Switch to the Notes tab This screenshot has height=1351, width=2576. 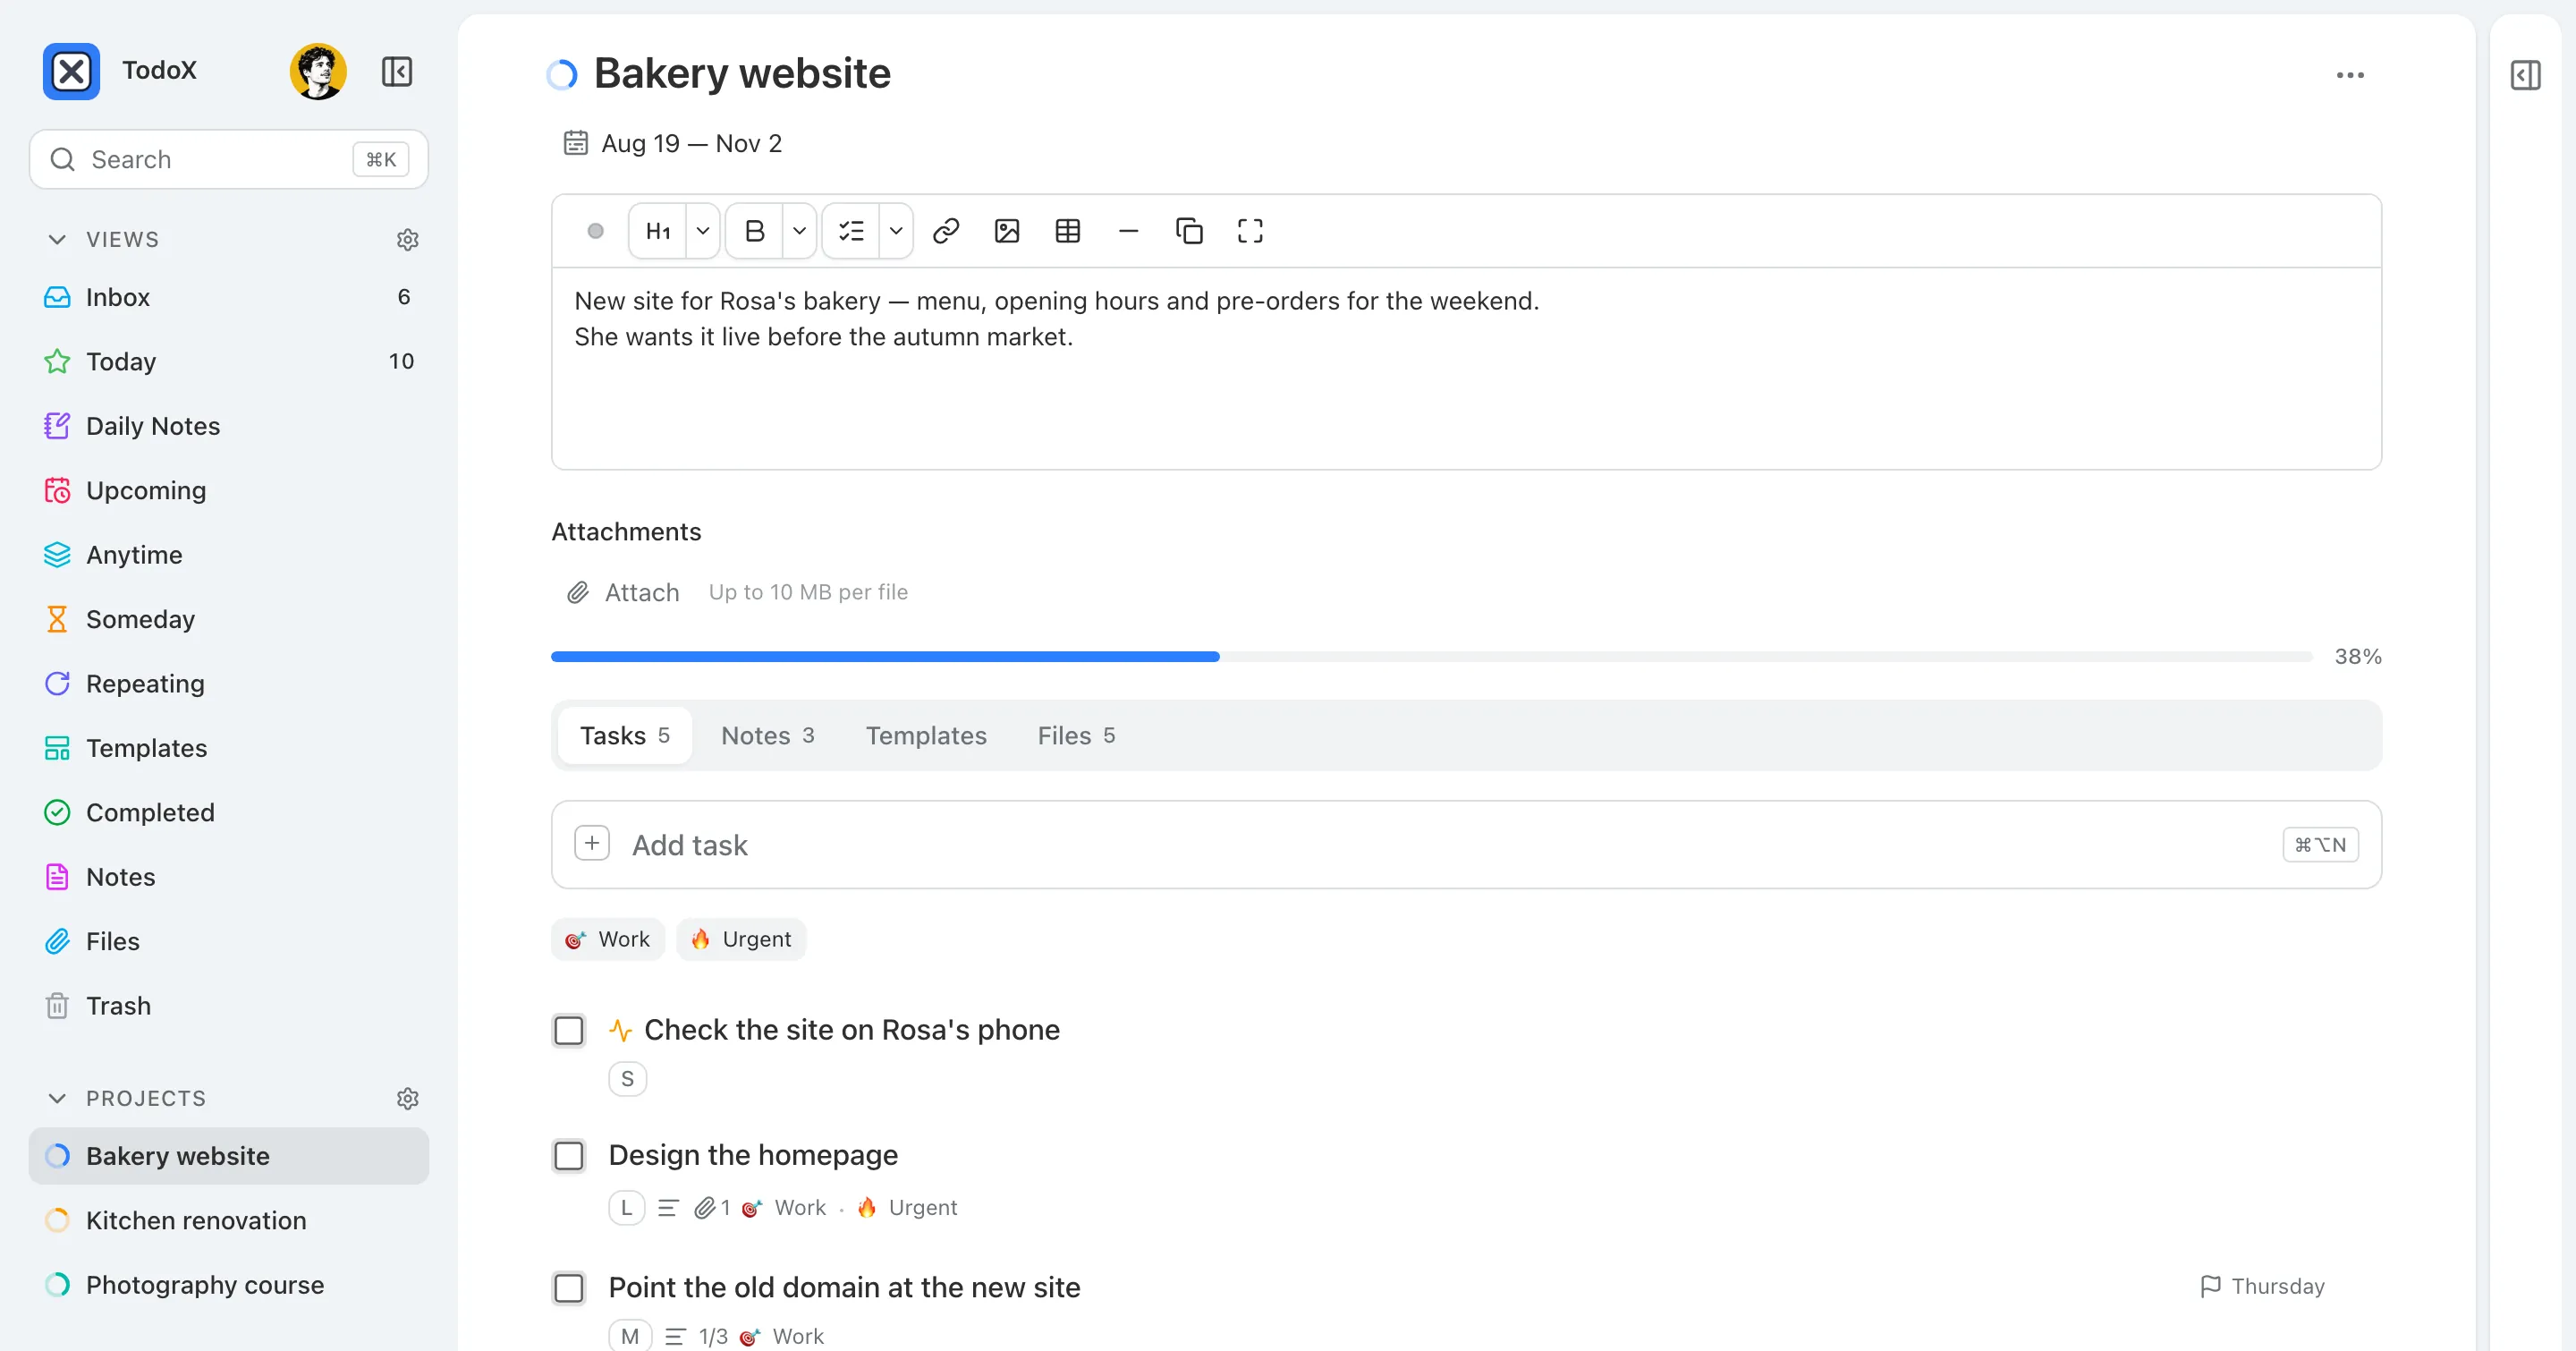(x=768, y=736)
